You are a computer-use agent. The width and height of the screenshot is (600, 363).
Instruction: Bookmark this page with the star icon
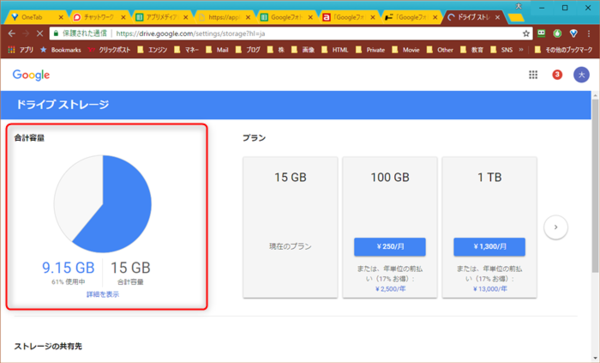tap(526, 34)
